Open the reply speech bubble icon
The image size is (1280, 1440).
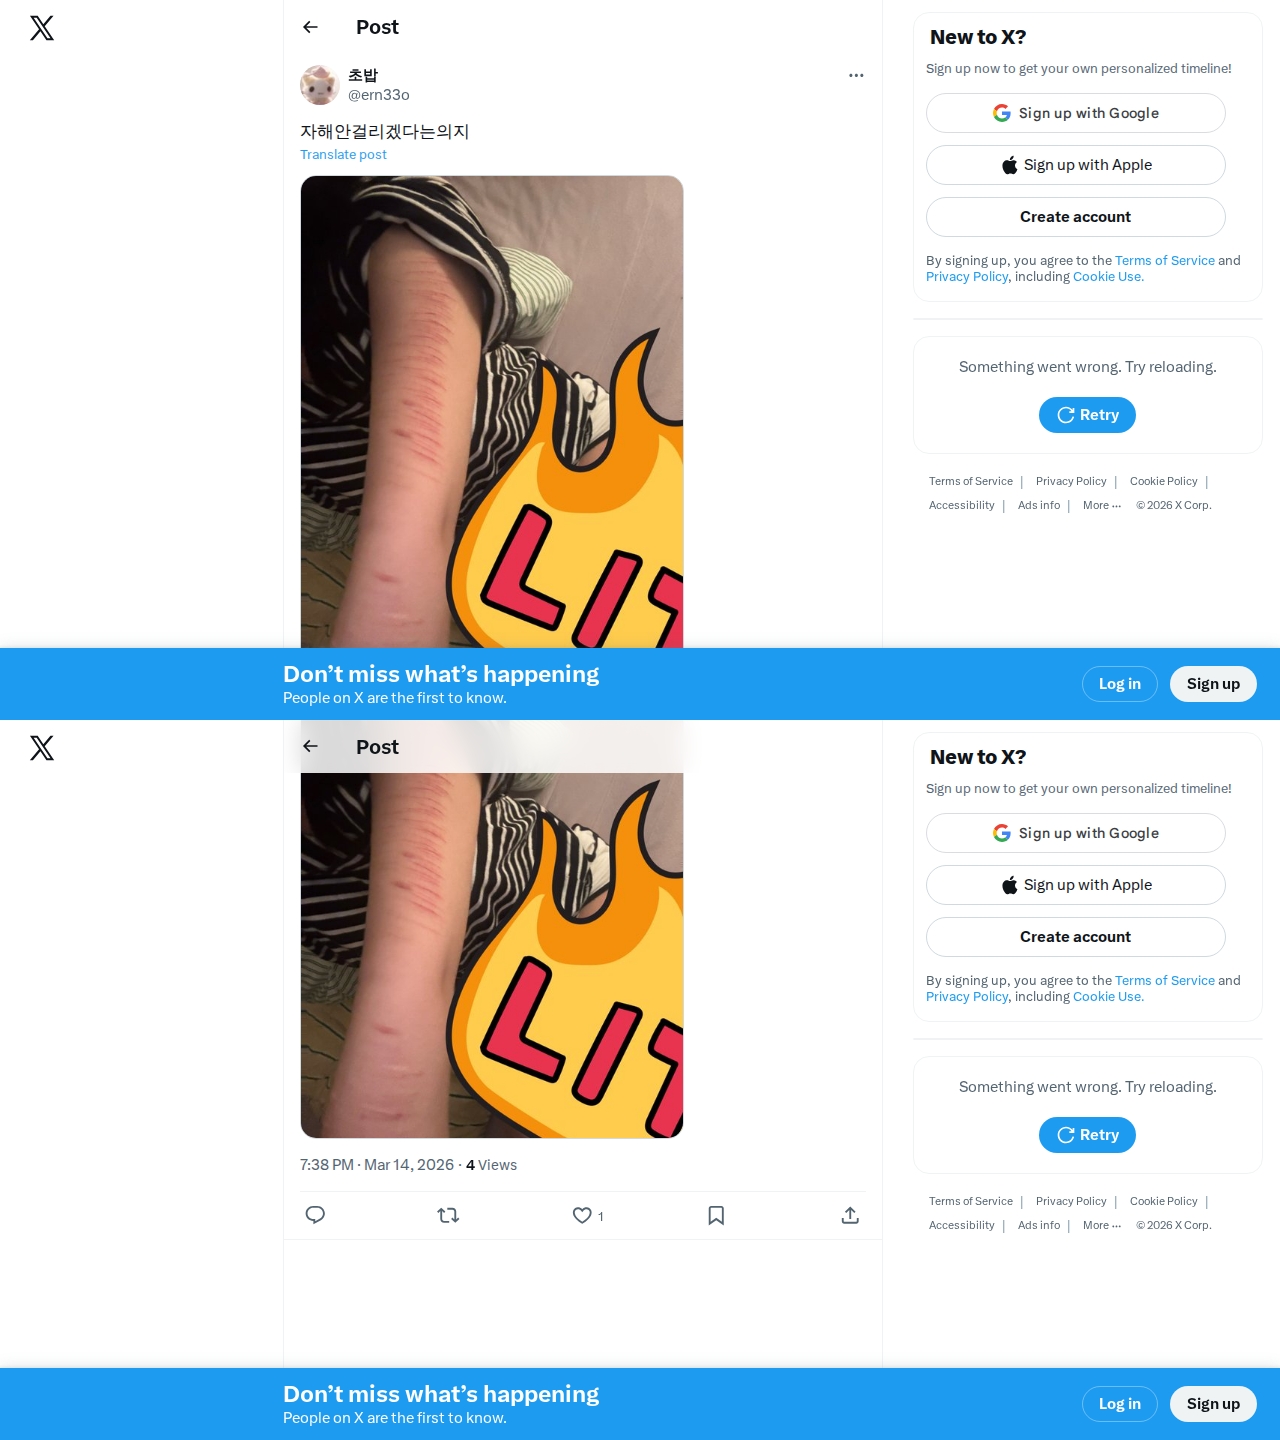[315, 1215]
